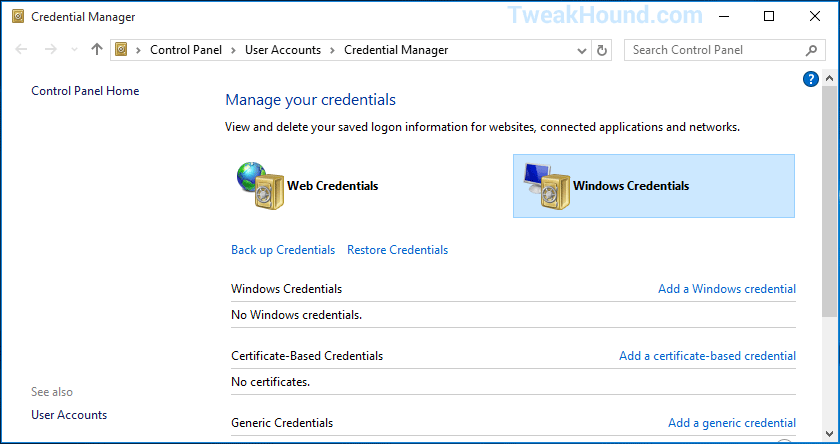Click the 'Generic Credentials' section header
Screen dimensions: 840x444
(282, 423)
